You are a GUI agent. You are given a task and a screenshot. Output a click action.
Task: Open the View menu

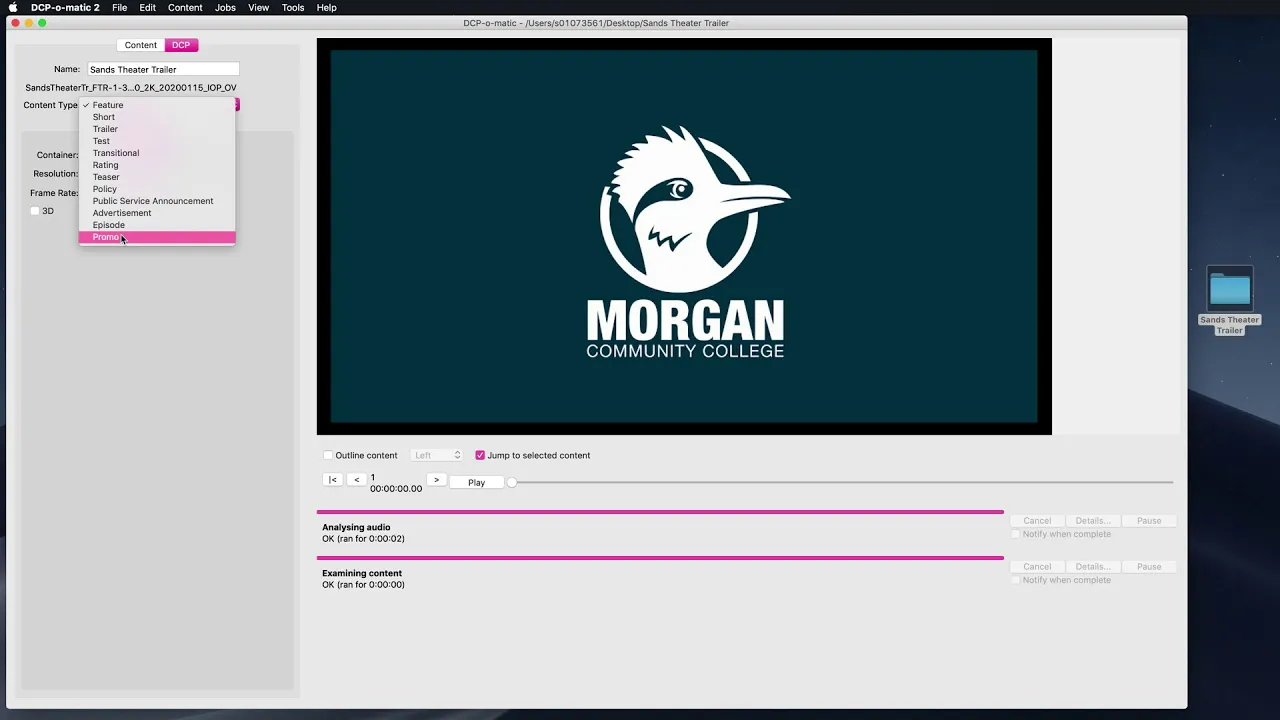pos(258,7)
